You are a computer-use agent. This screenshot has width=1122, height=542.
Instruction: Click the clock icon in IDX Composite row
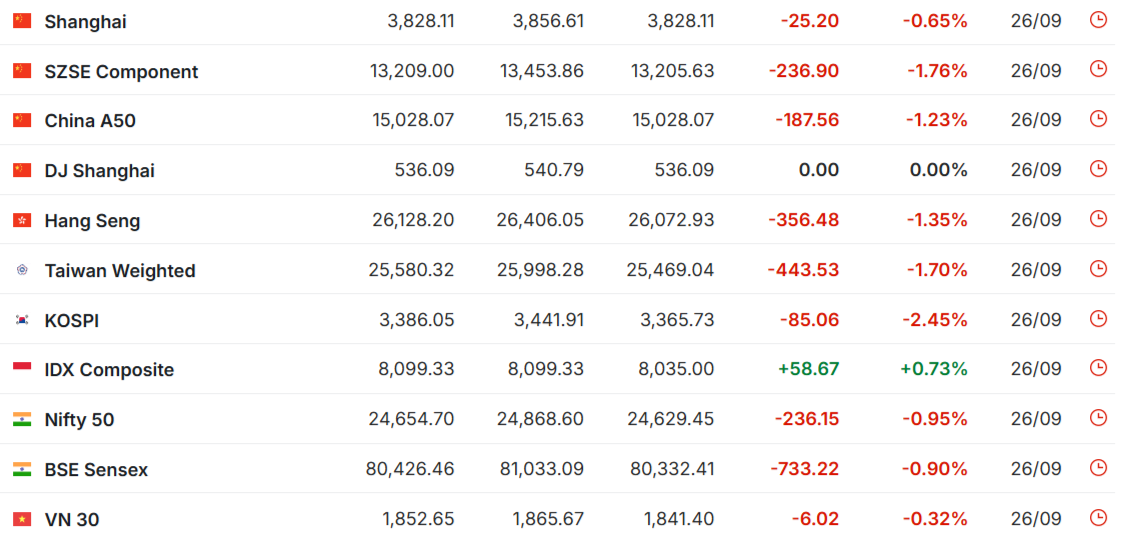pyautogui.click(x=1098, y=368)
